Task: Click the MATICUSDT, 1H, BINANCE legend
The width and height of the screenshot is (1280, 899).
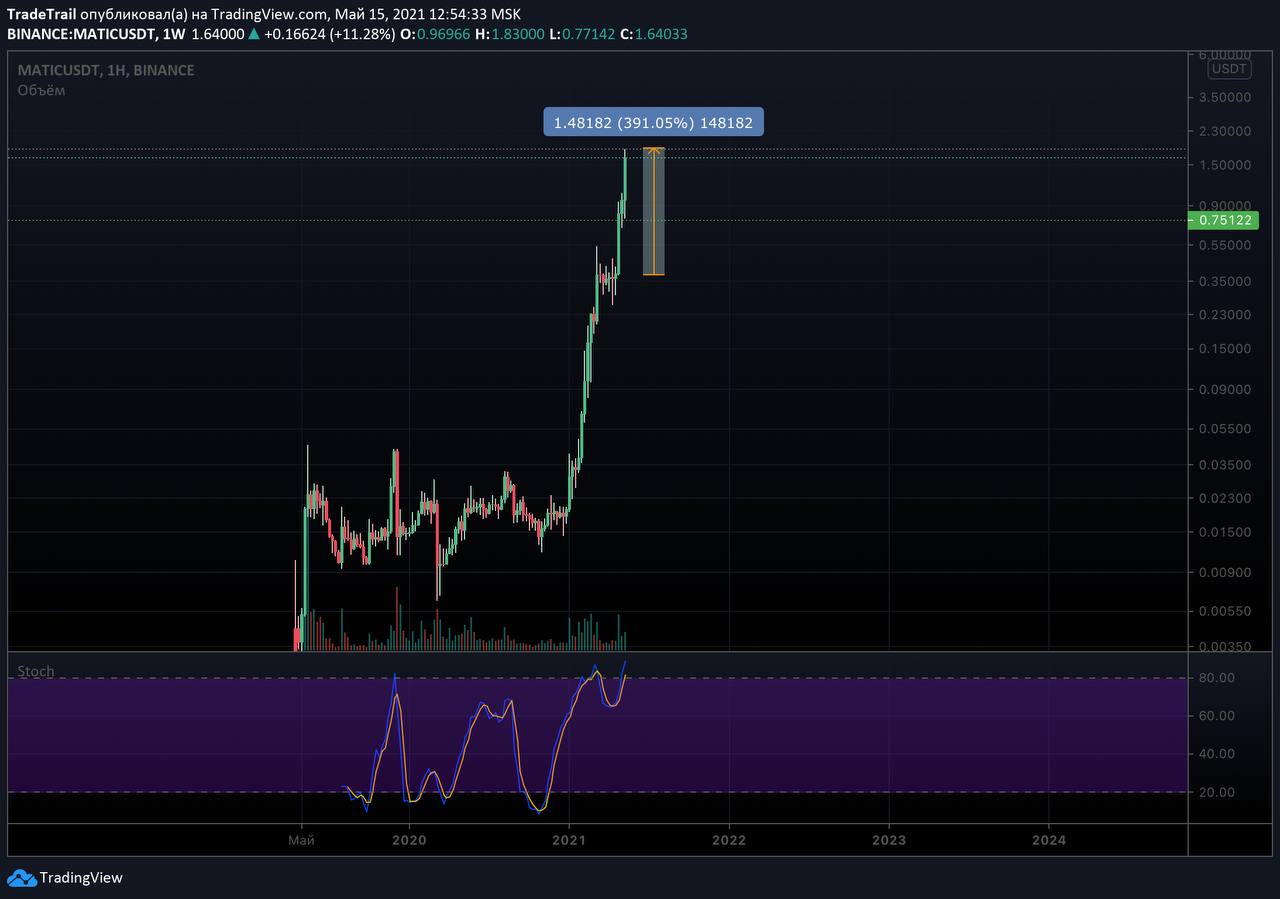Action: pos(106,70)
